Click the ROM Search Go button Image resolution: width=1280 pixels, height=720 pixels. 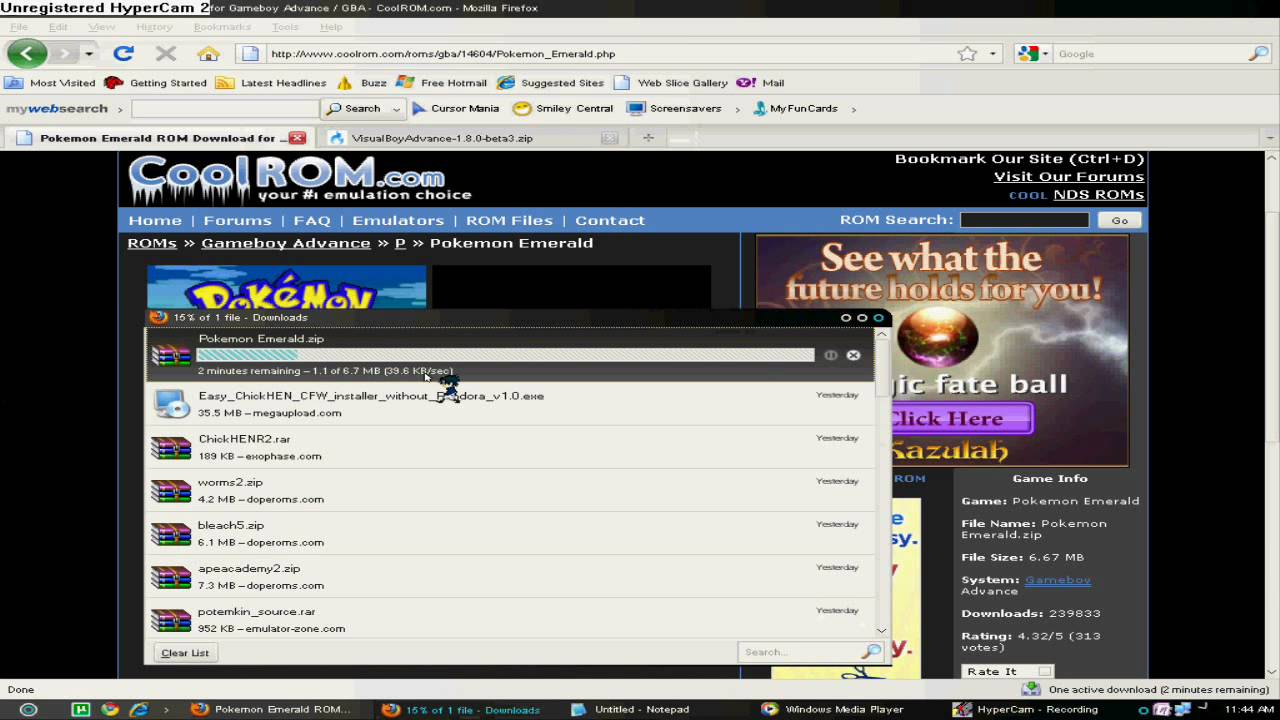click(1119, 220)
